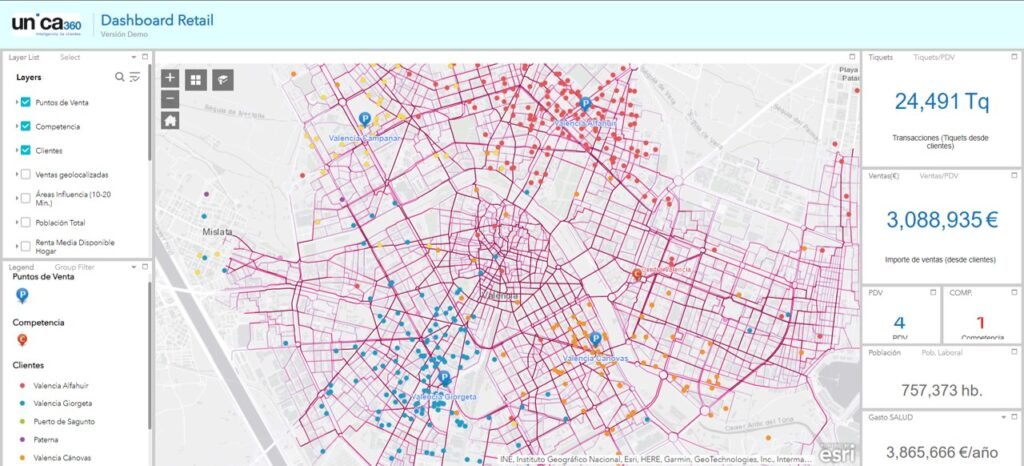Zoom out of the map
The width and height of the screenshot is (1024, 466).
[170, 99]
